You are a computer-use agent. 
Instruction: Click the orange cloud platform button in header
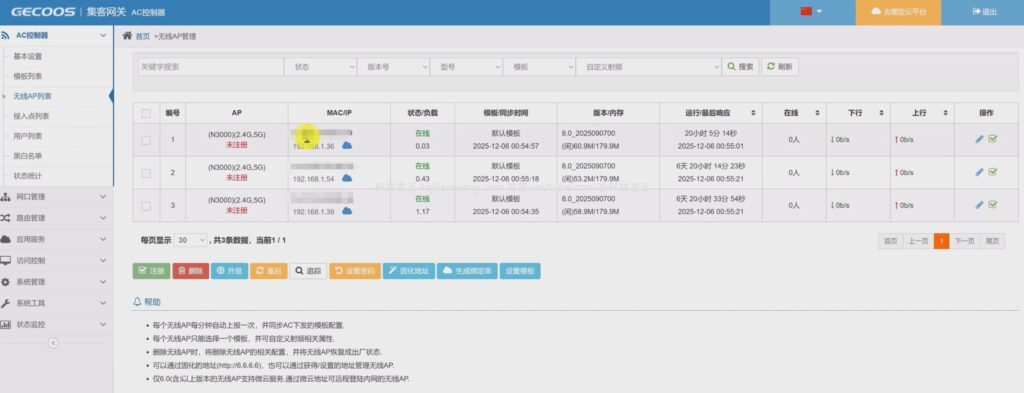click(899, 12)
